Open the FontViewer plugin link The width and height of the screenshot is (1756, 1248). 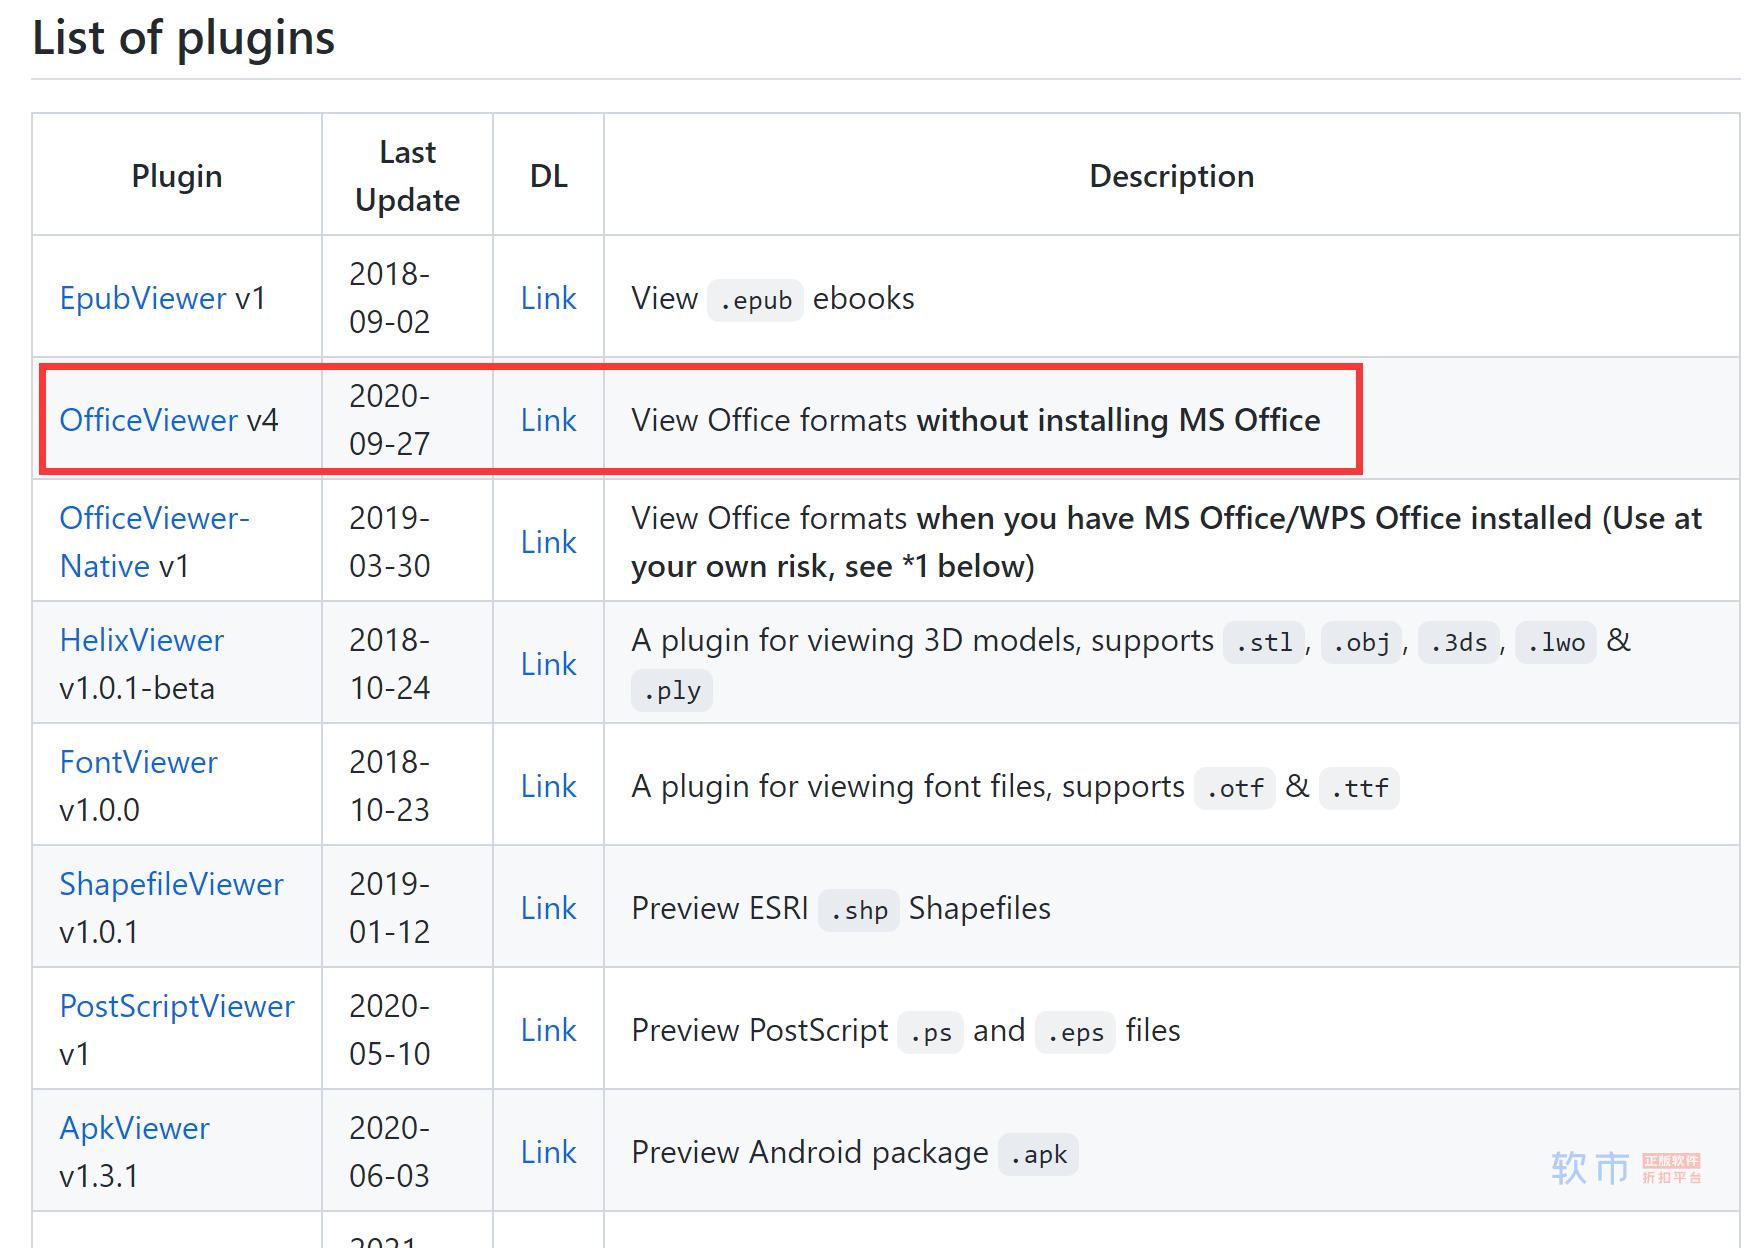(x=139, y=762)
